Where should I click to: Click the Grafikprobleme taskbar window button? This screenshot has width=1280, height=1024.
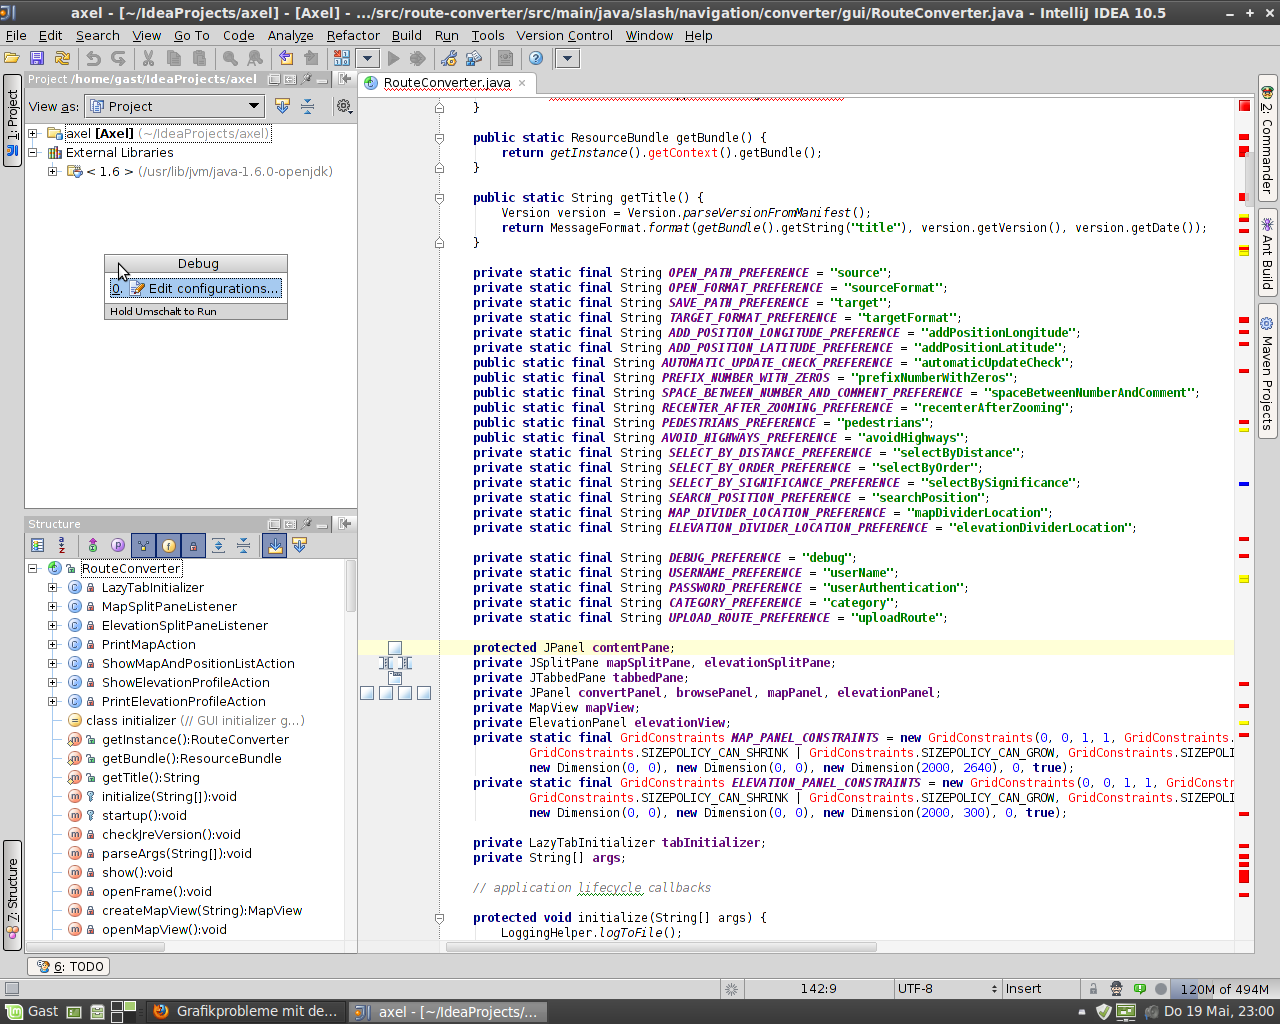(246, 1011)
